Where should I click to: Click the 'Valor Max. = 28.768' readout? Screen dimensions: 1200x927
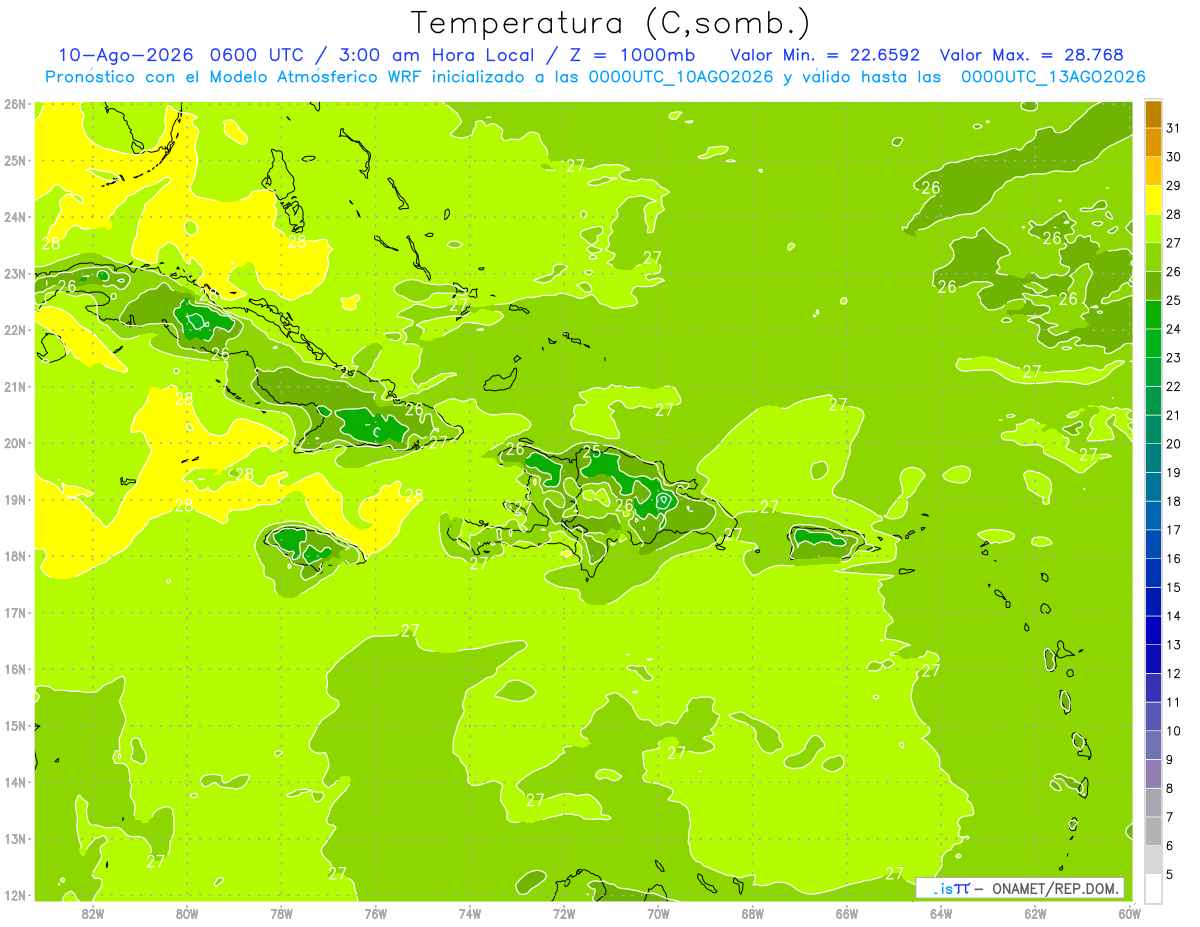point(1033,55)
